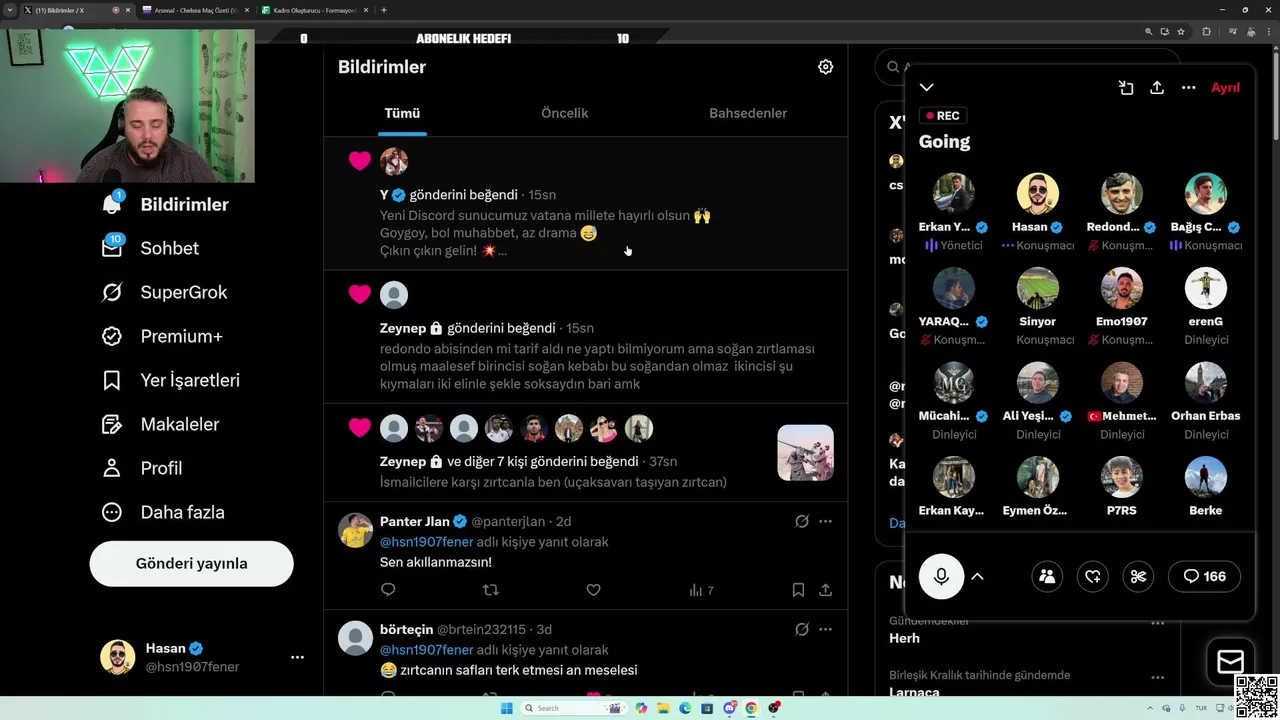Open account menu dots next to Hasan
This screenshot has height=720, width=1280.
click(x=297, y=657)
